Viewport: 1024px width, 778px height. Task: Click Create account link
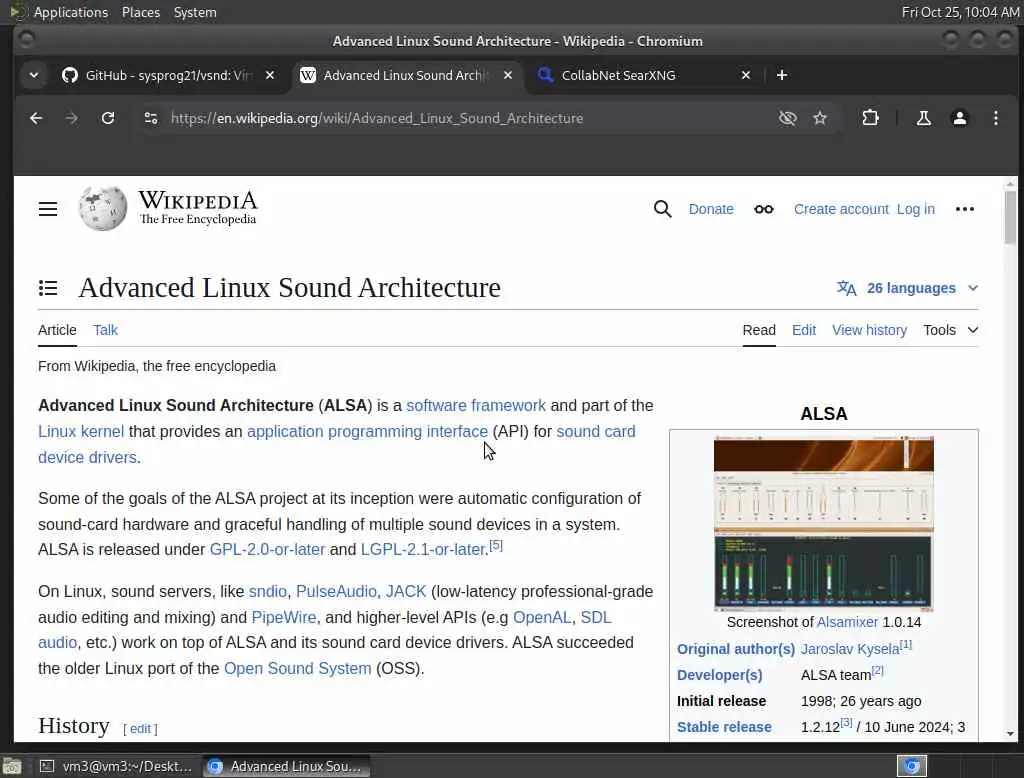click(x=841, y=209)
